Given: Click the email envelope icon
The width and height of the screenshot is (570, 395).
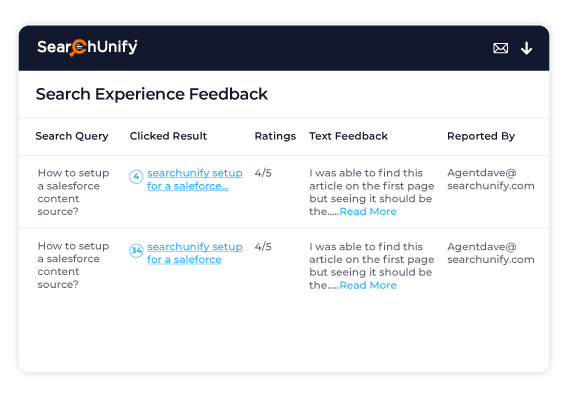Looking at the screenshot, I should [500, 48].
